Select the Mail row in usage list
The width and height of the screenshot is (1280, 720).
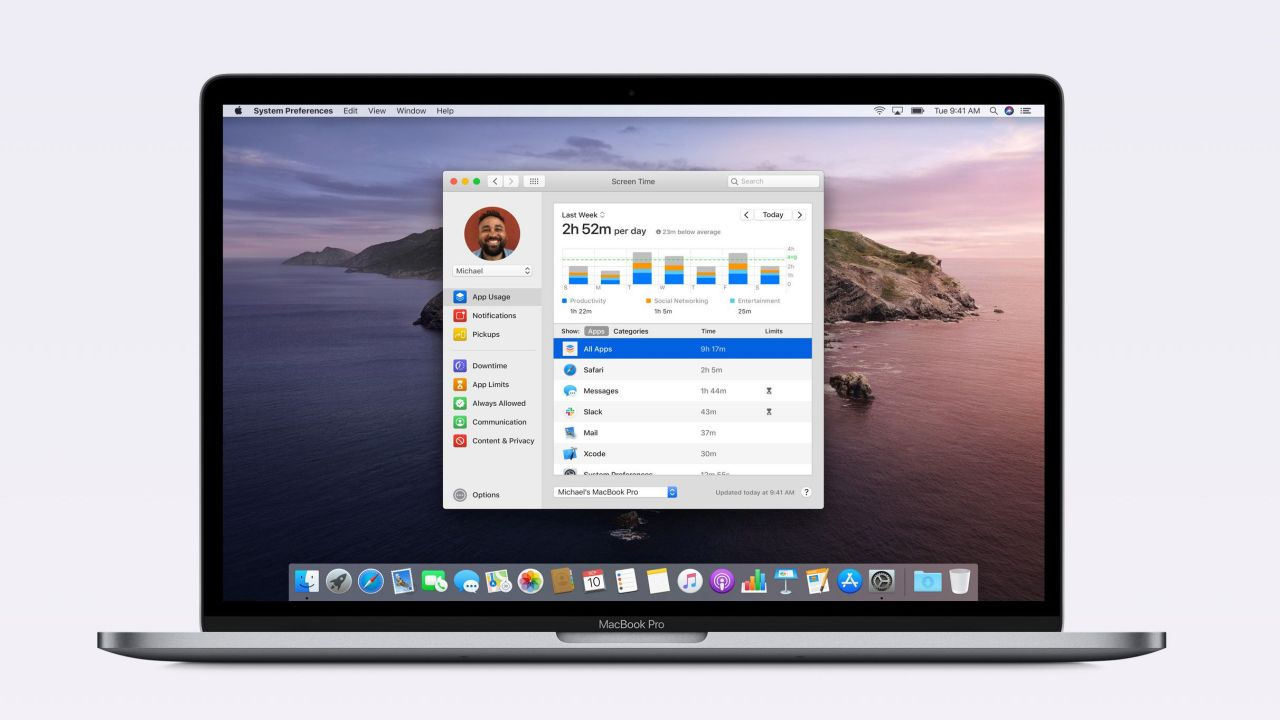tap(683, 433)
